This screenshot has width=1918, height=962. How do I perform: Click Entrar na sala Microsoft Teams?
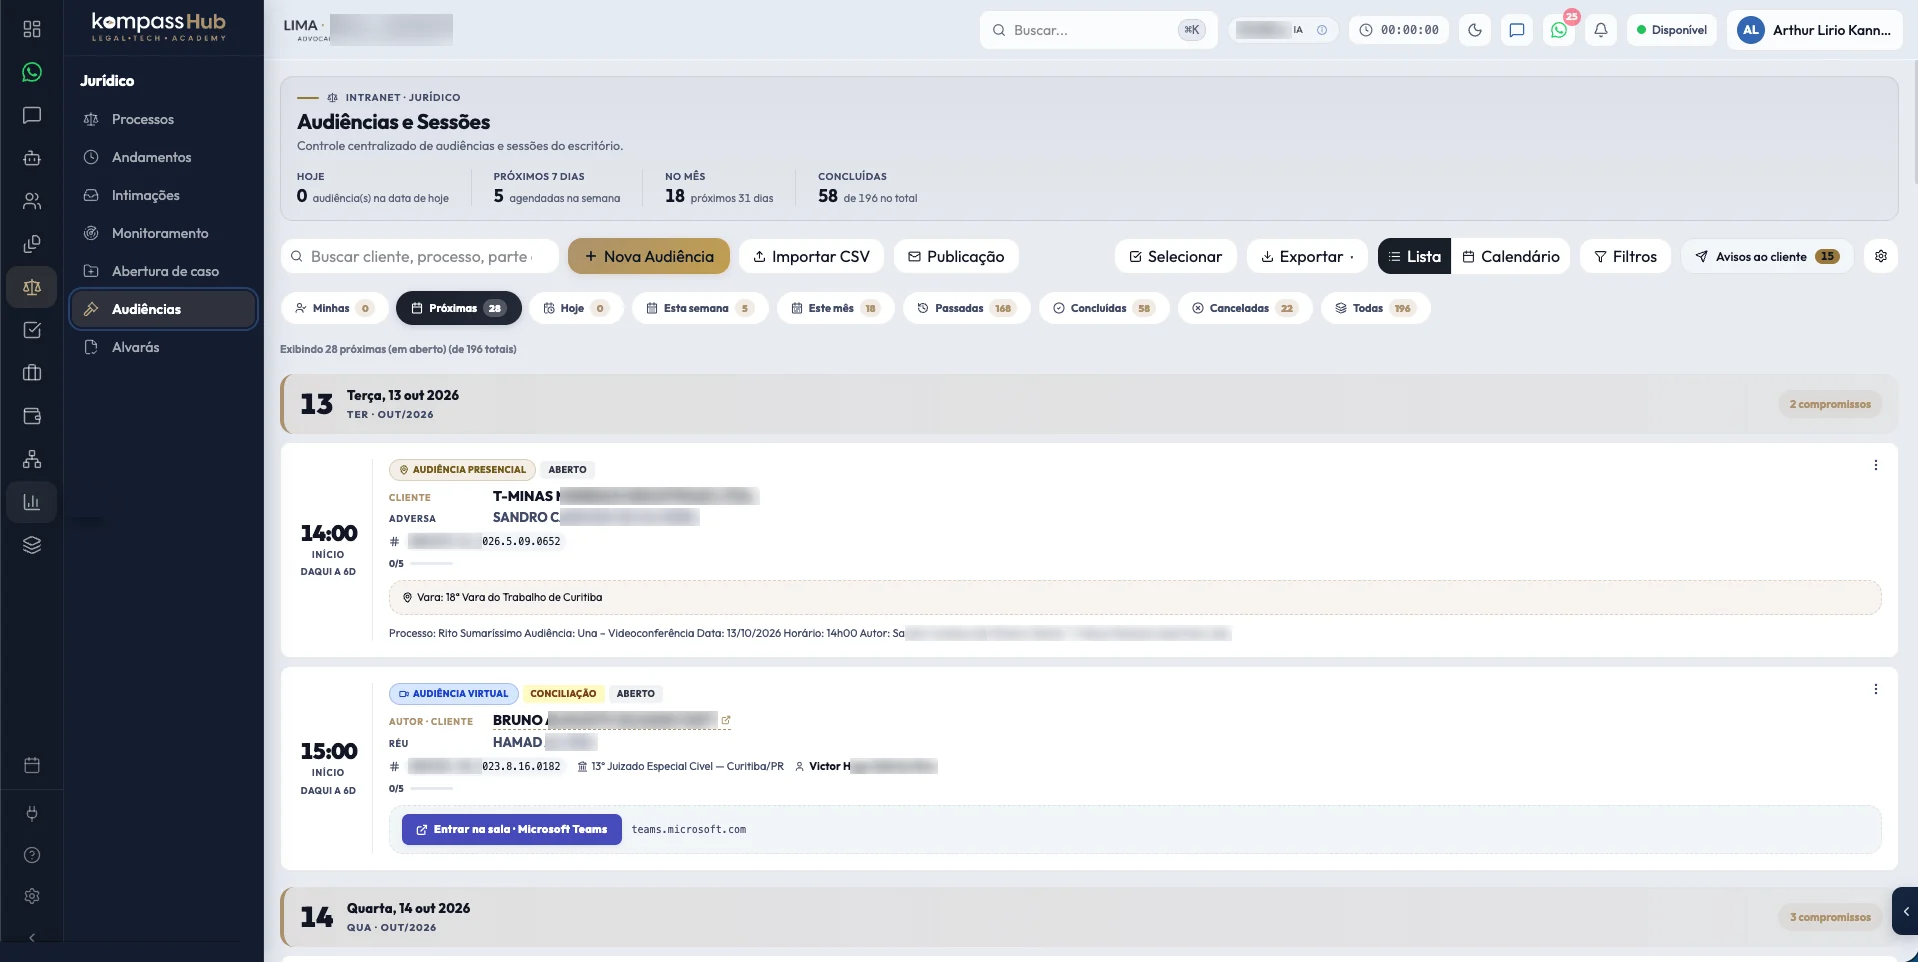tap(512, 829)
